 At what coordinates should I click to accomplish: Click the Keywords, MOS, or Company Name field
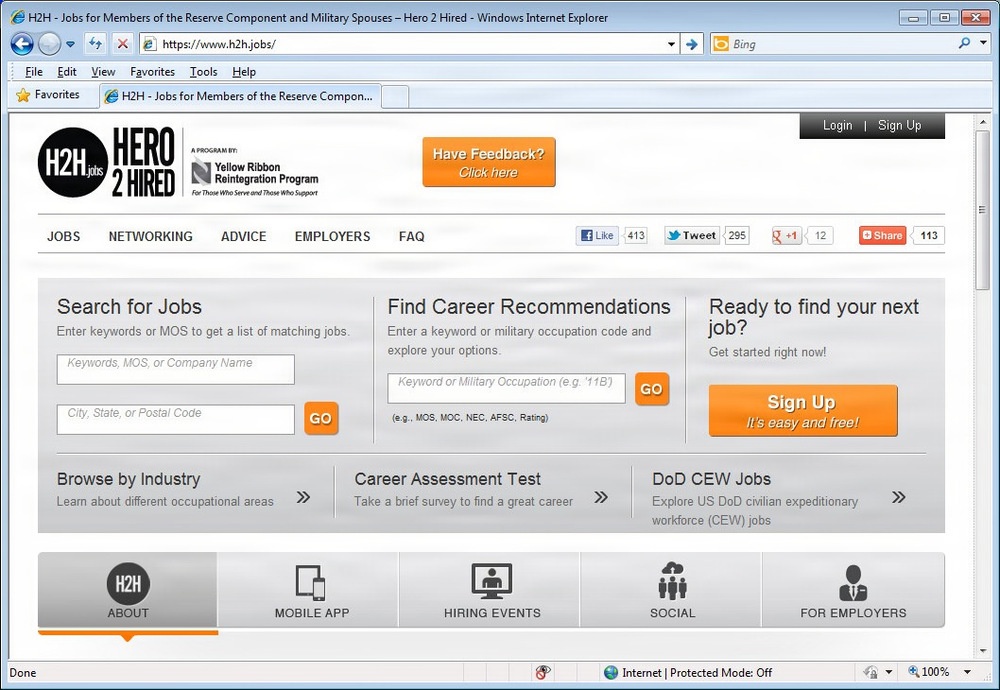coord(175,369)
